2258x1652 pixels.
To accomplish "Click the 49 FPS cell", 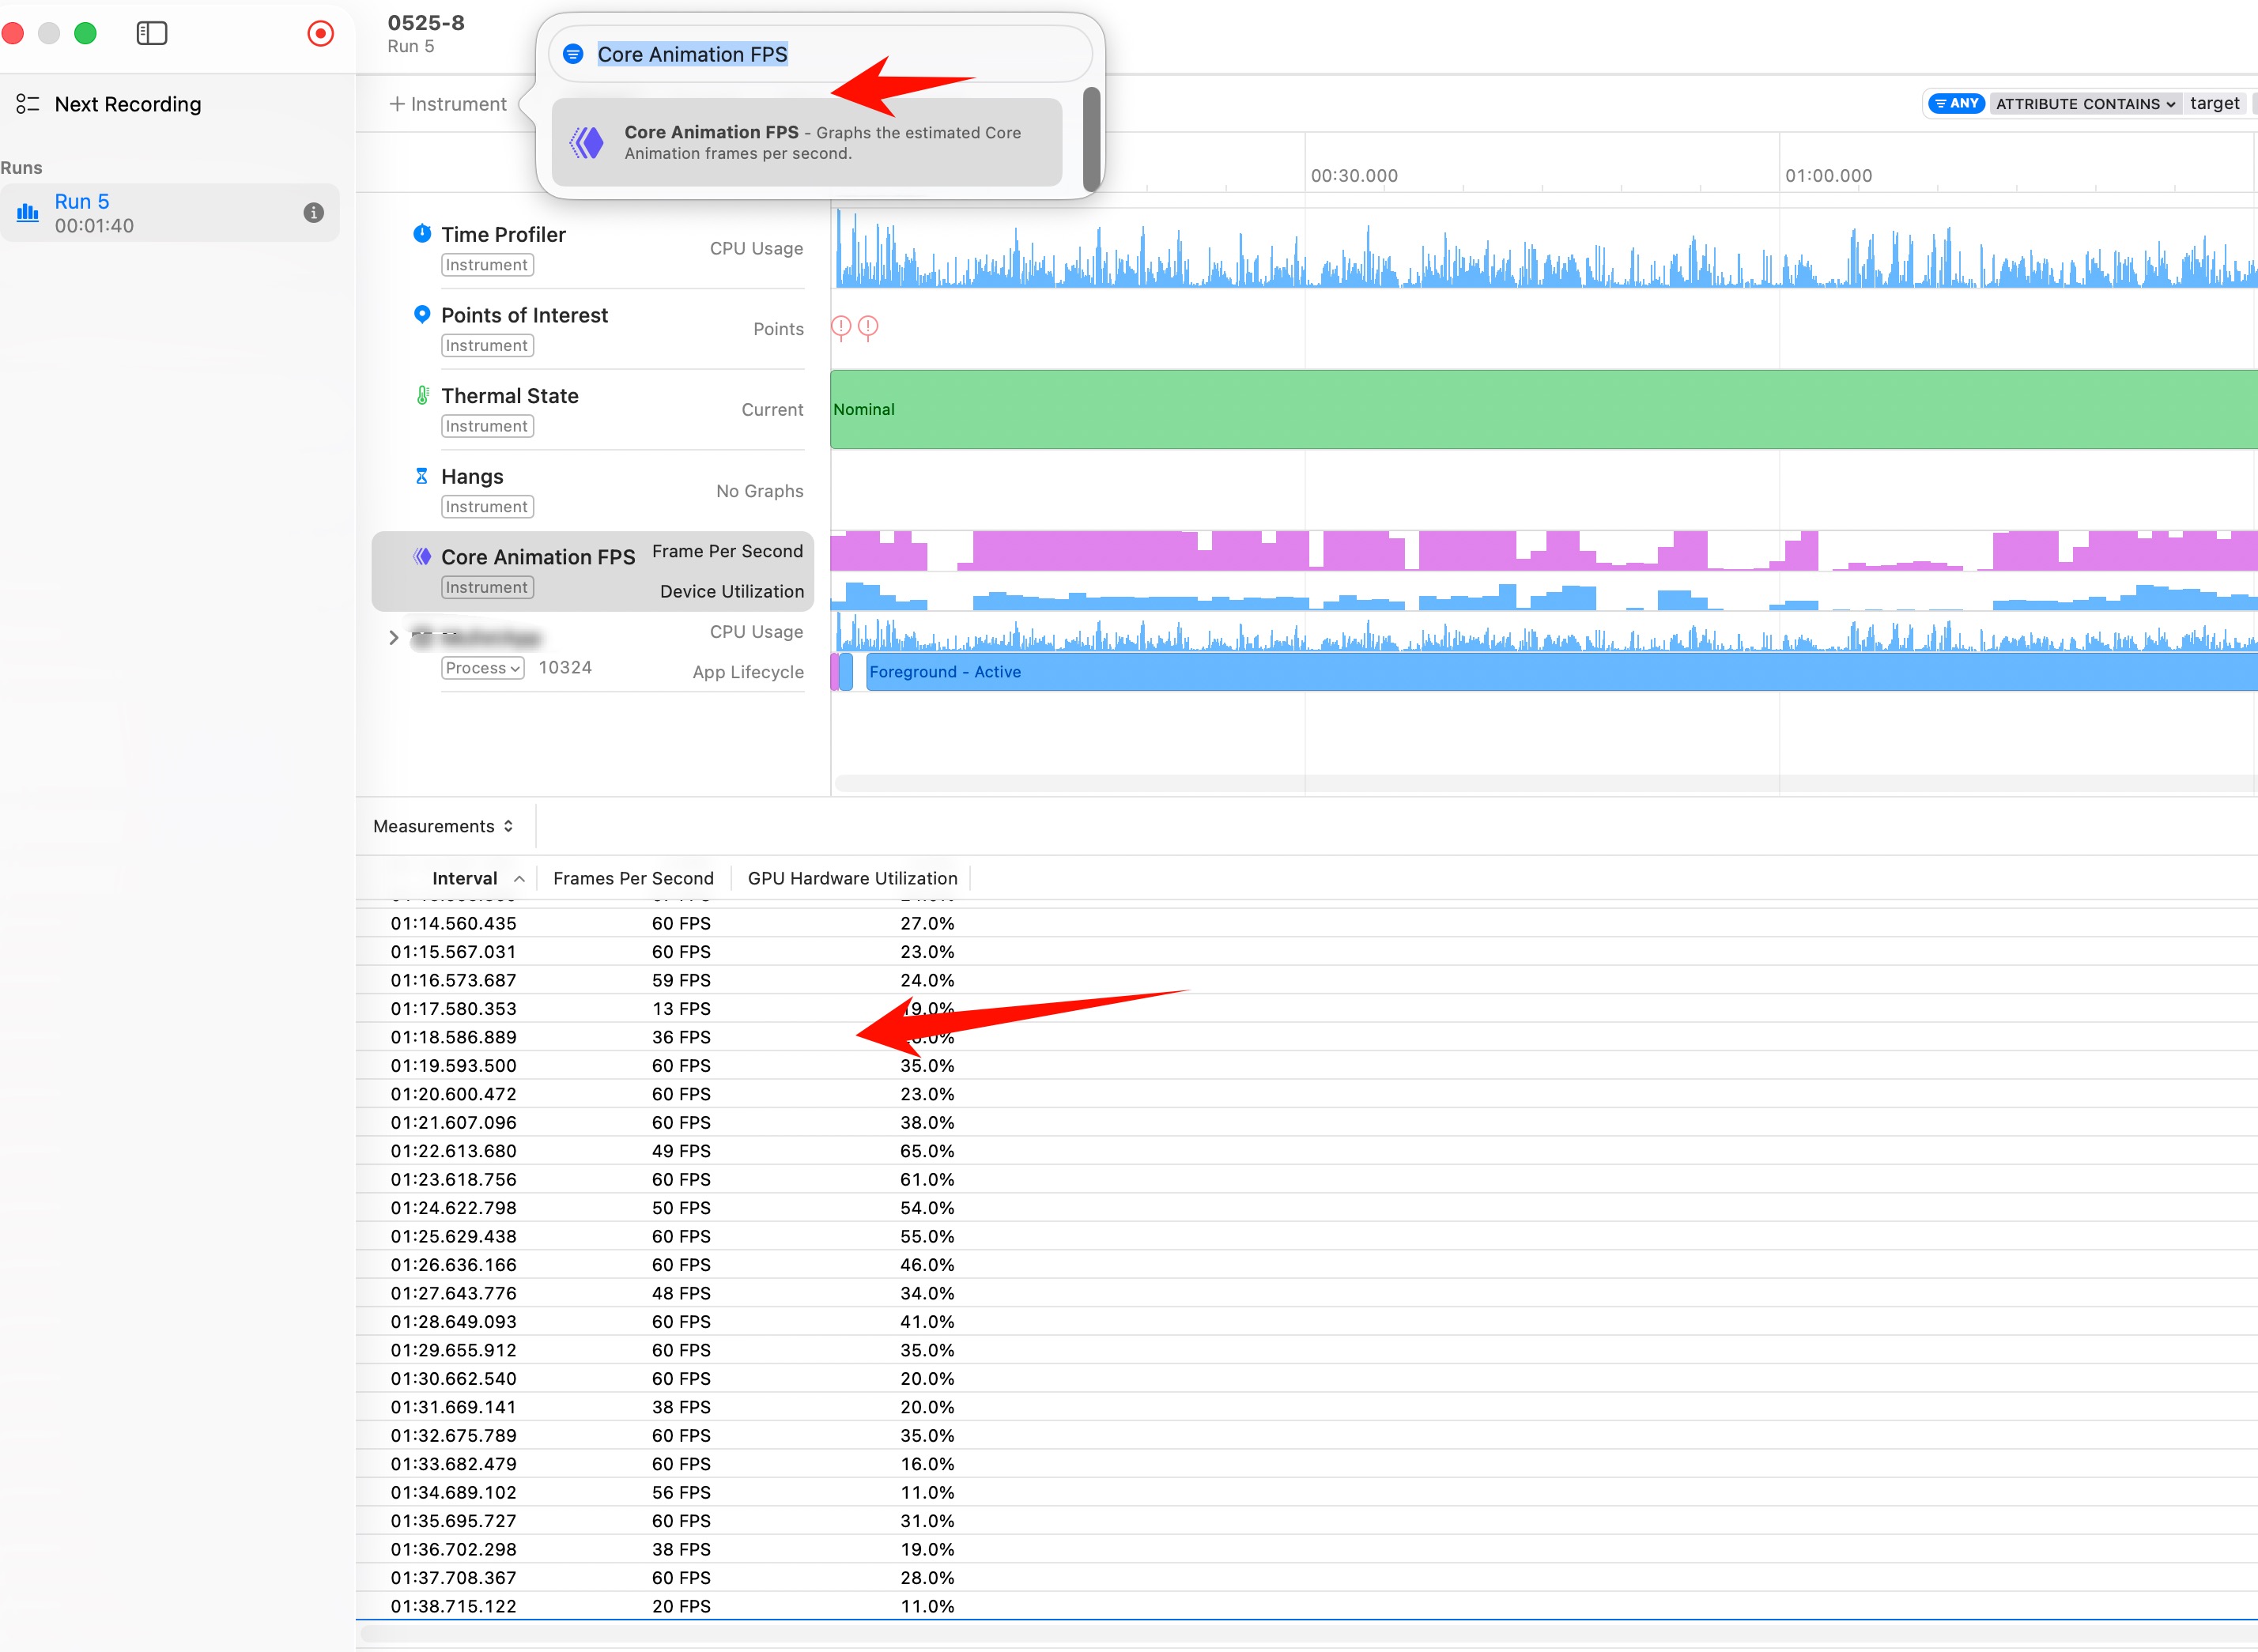I will (x=681, y=1151).
